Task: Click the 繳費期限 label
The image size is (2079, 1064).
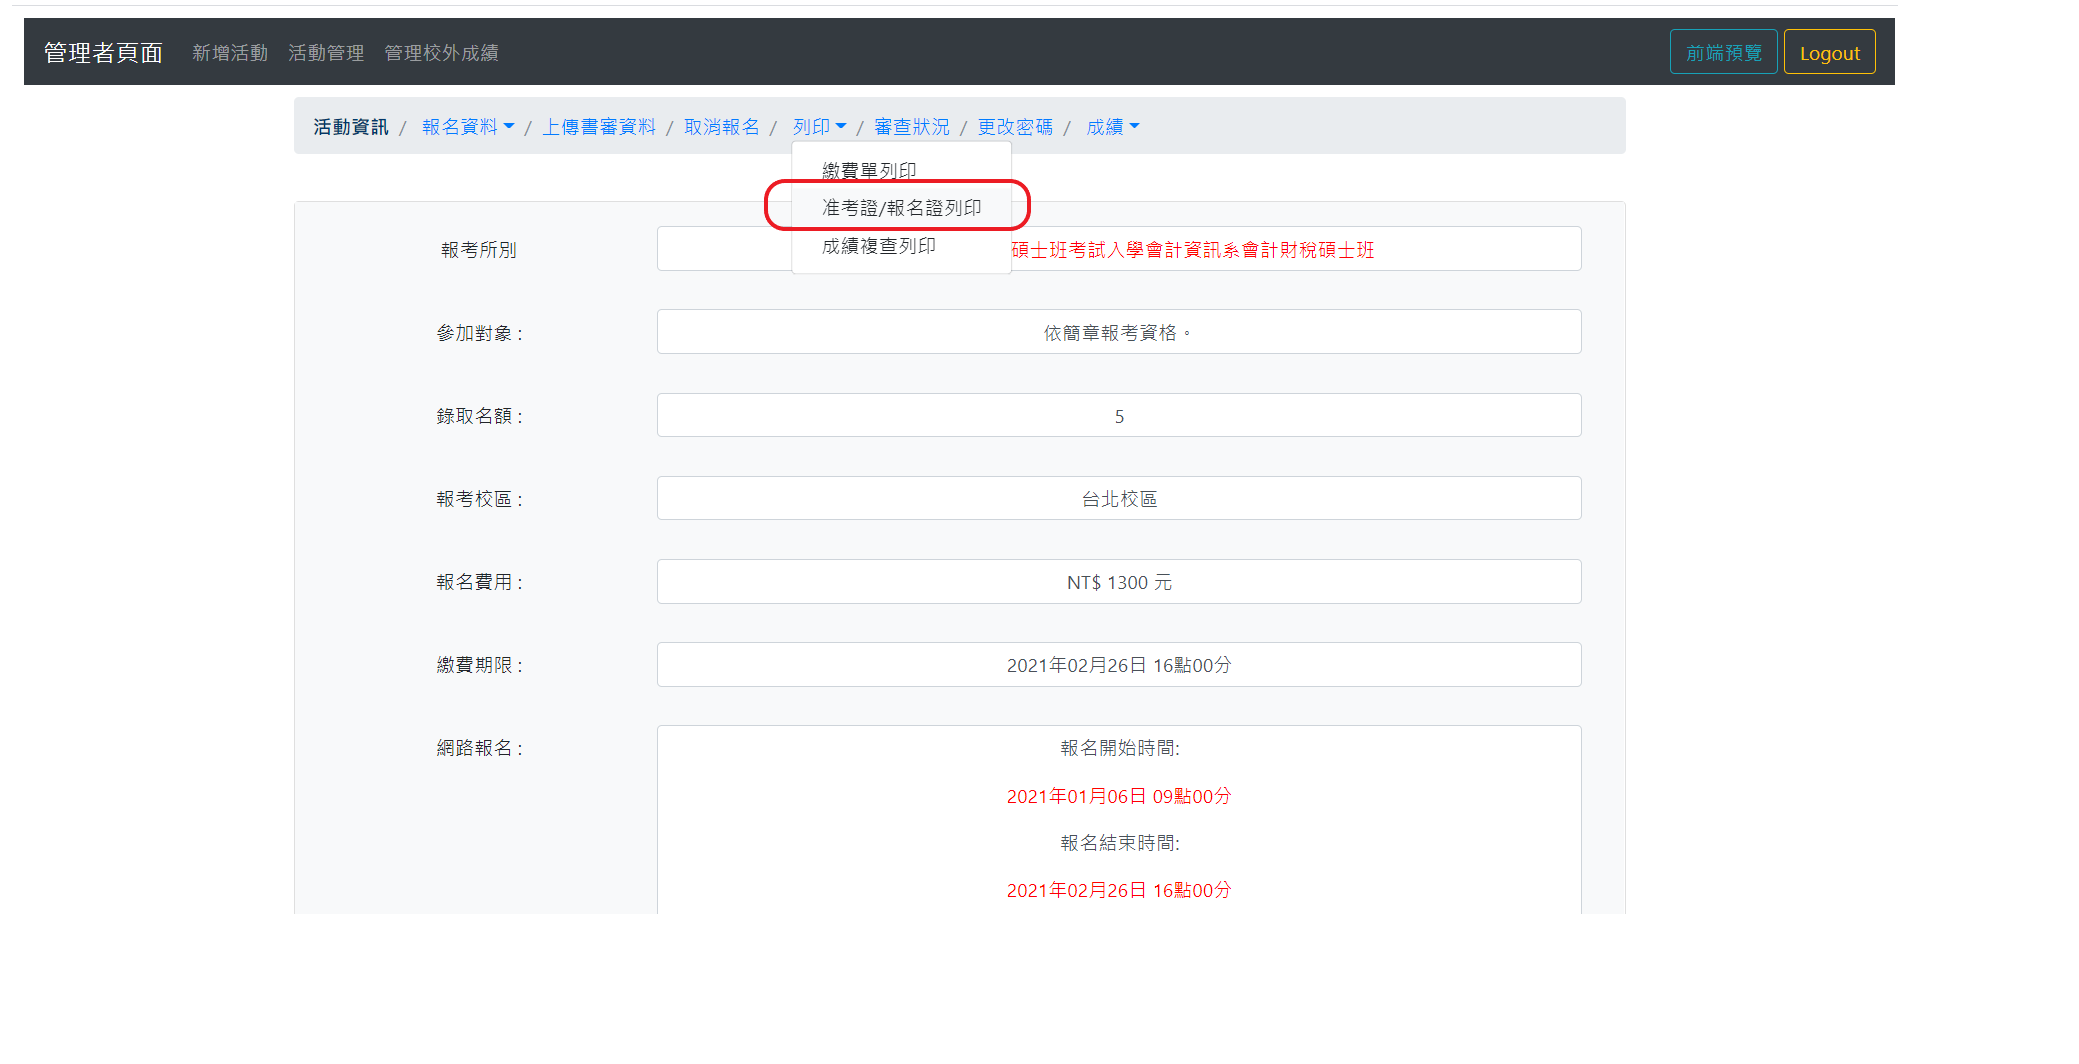Action: (480, 665)
